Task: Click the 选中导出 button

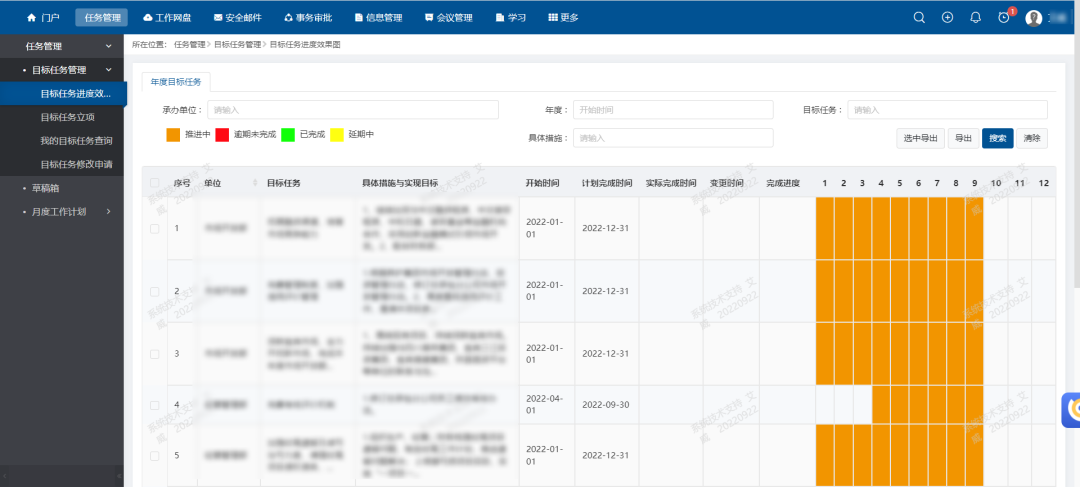Action: coord(919,138)
